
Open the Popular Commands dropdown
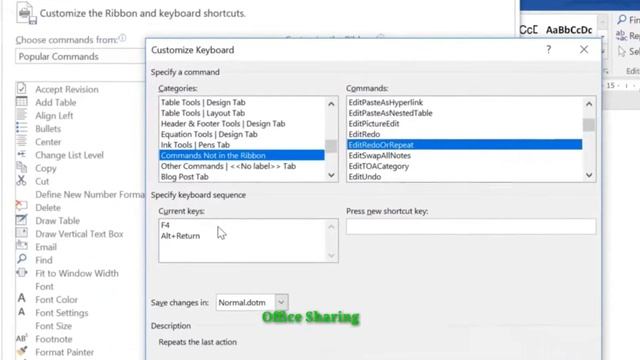80,56
